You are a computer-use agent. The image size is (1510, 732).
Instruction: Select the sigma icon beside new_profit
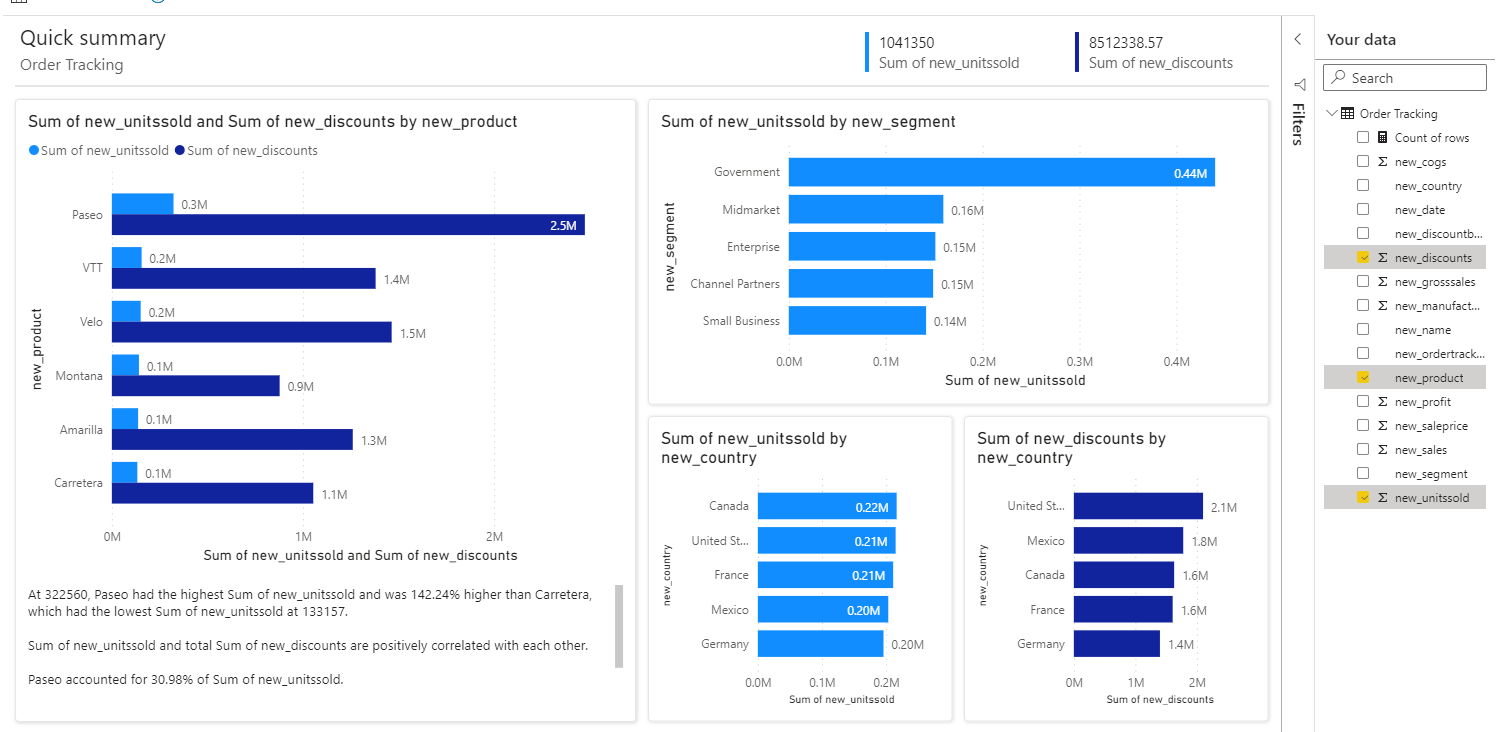pos(1382,401)
